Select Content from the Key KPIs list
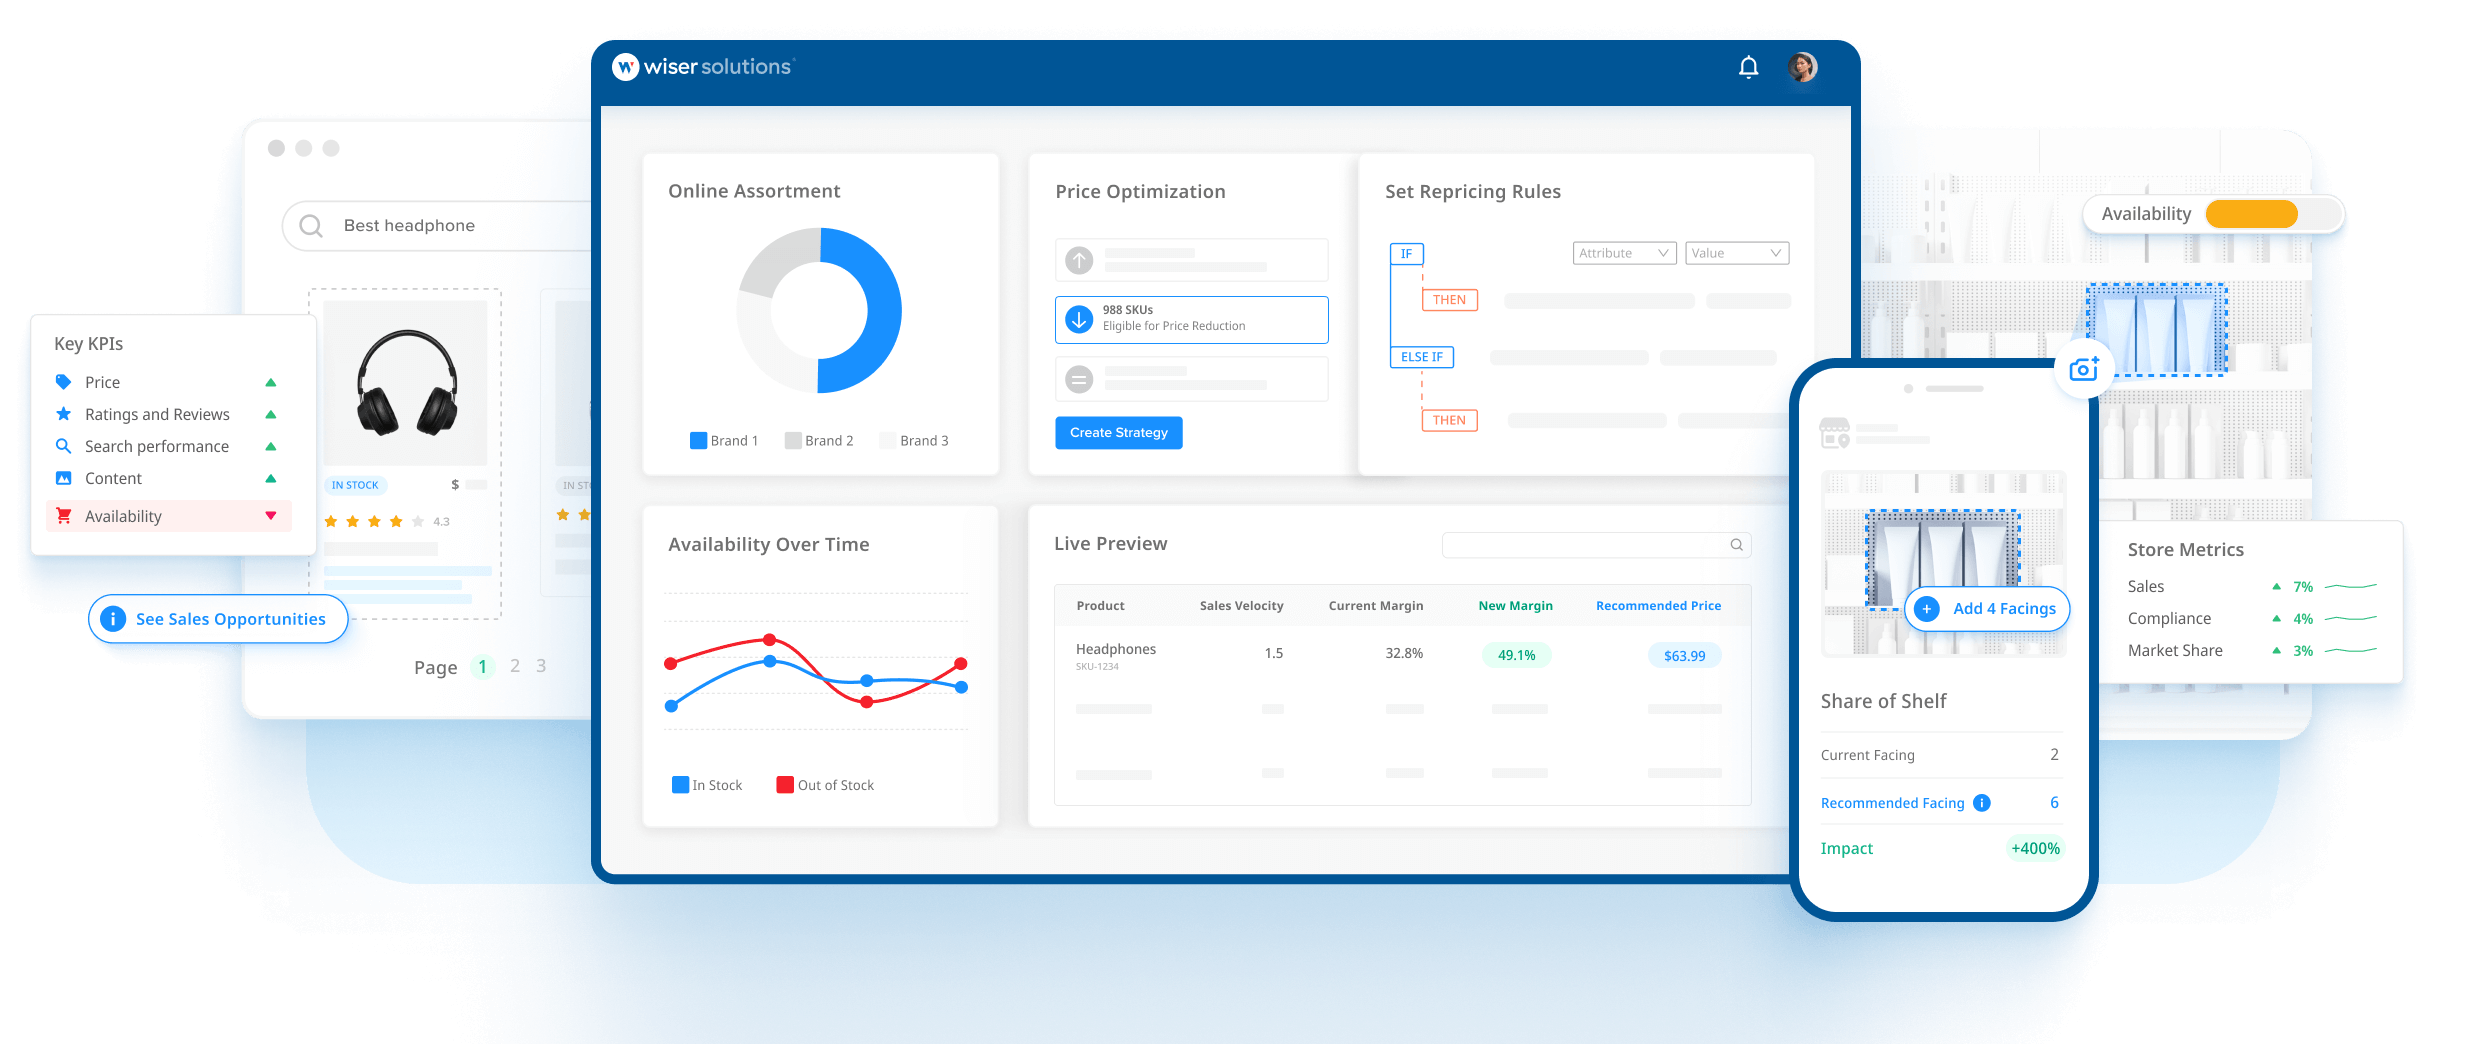 coord(113,478)
